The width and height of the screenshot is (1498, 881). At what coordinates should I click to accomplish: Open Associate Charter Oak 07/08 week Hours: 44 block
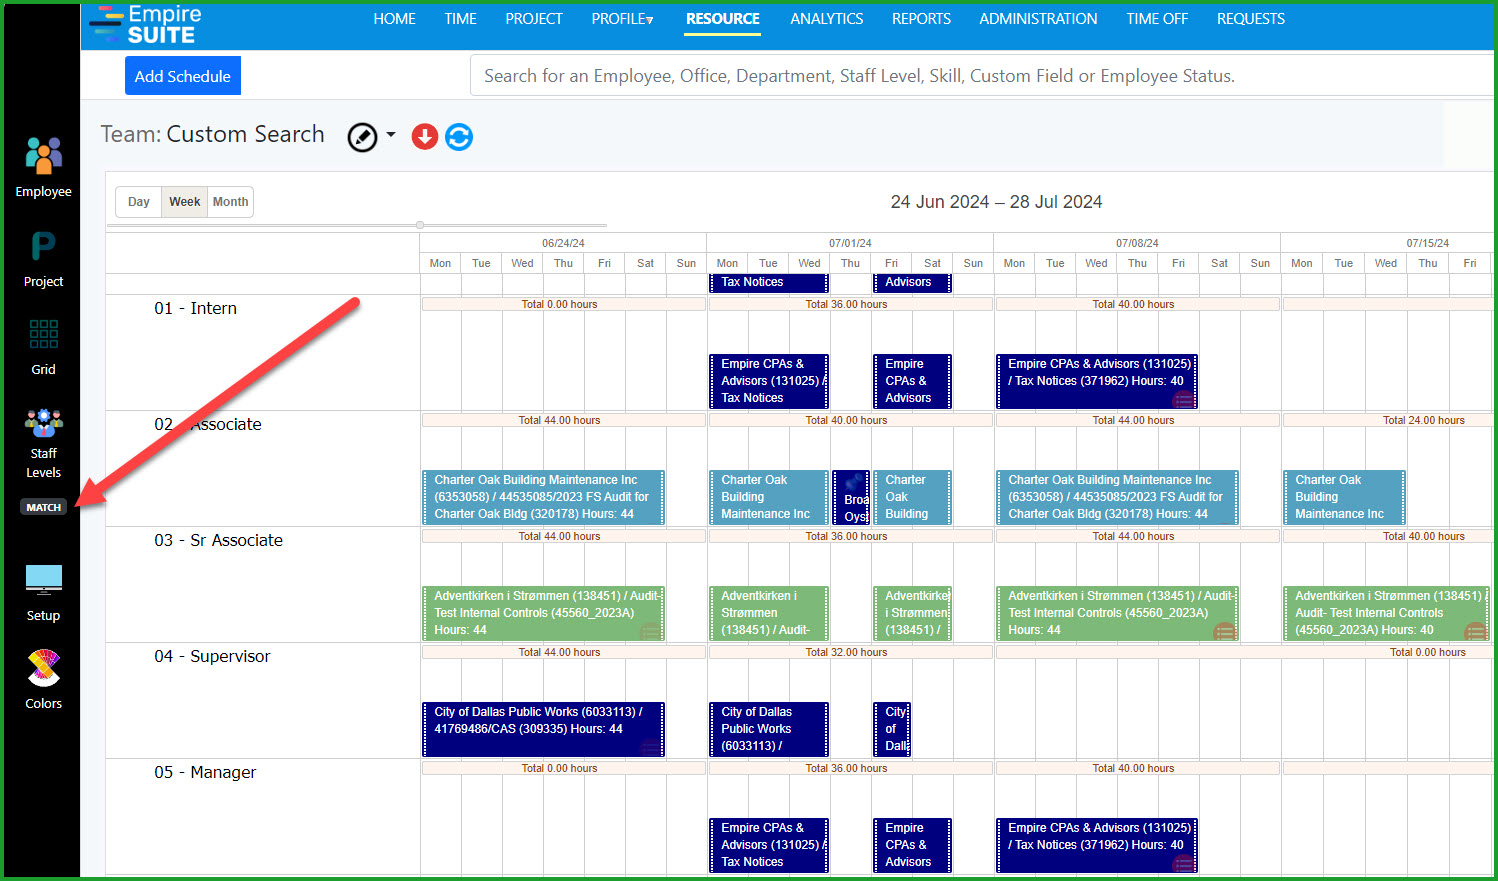point(1117,497)
